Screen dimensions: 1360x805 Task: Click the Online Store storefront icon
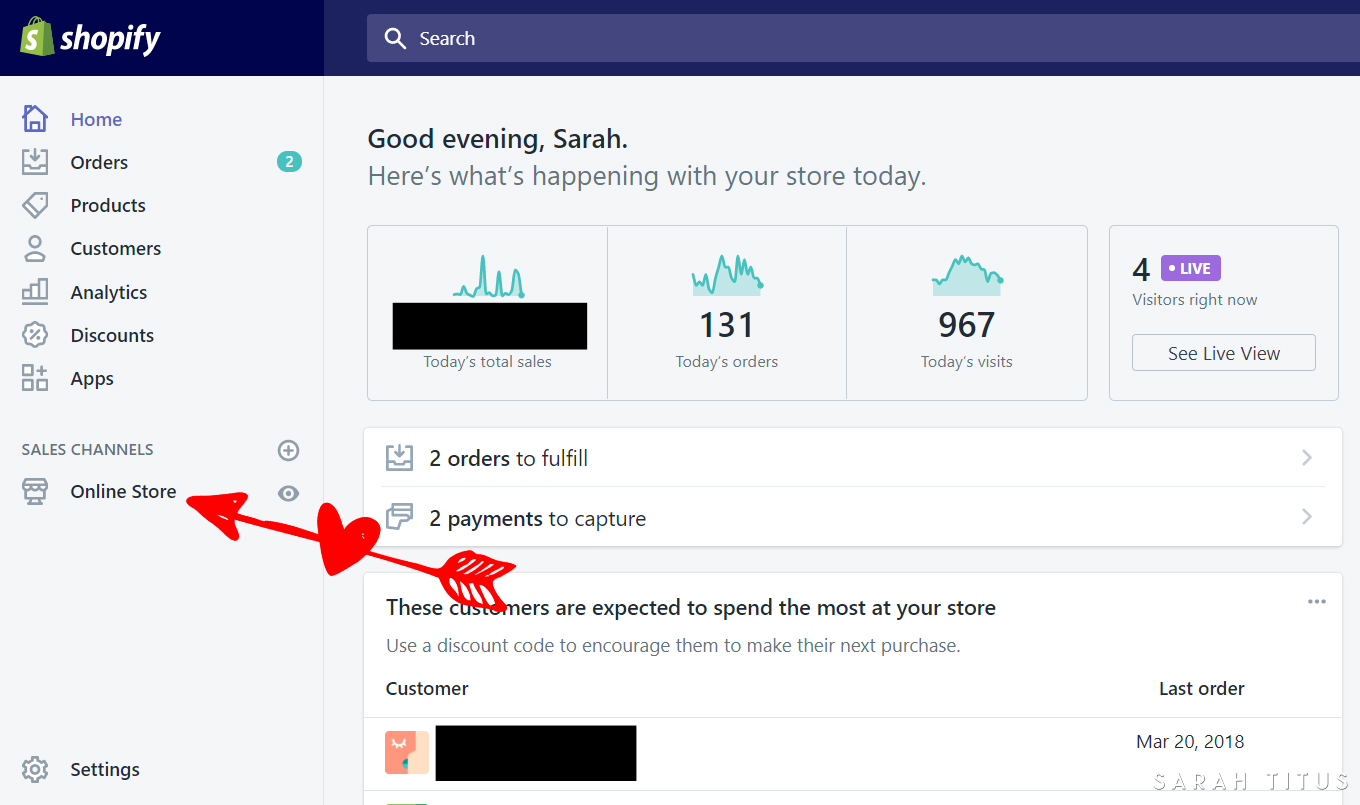coord(35,492)
